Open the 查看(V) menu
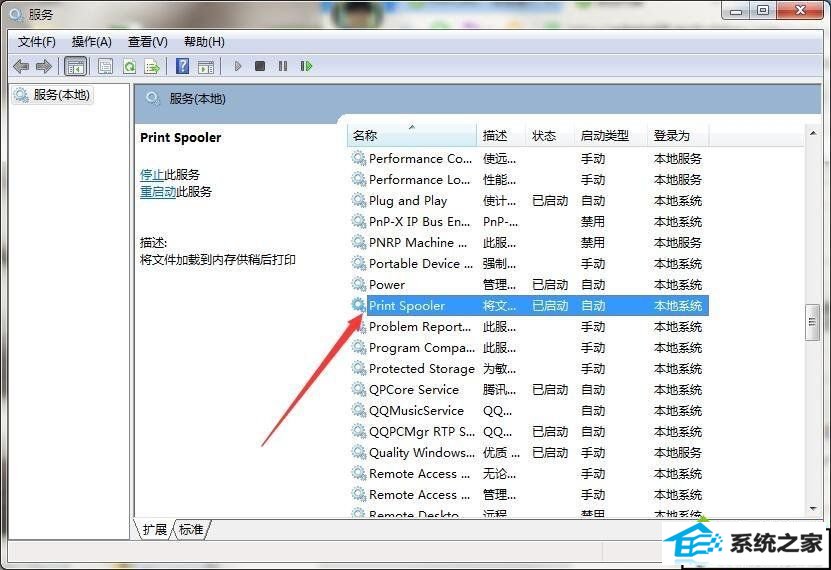This screenshot has height=570, width=831. tap(148, 41)
